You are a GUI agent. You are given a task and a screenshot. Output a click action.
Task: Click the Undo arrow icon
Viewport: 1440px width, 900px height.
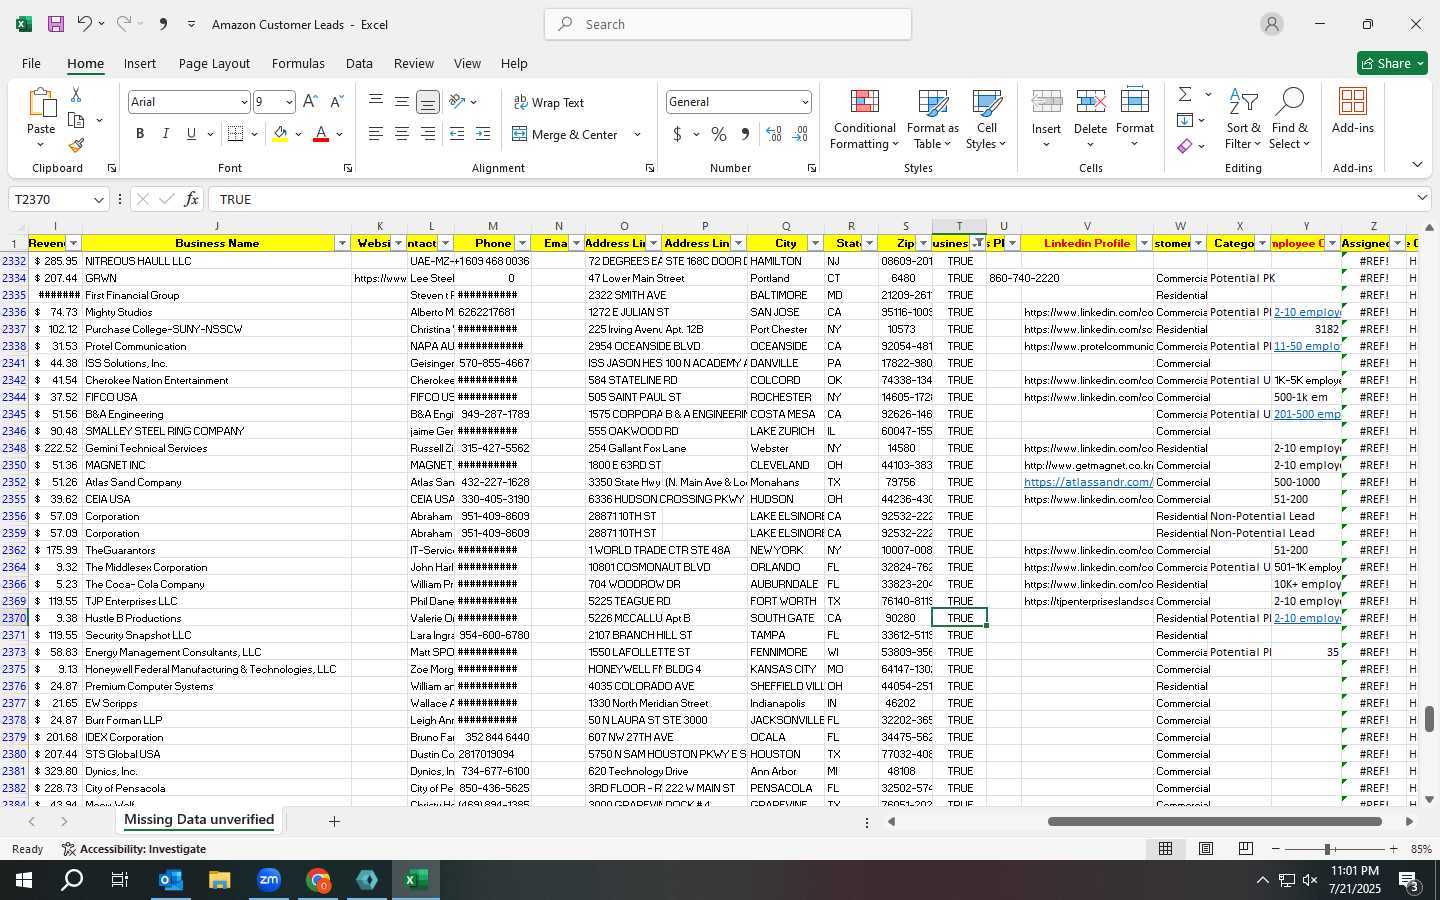pos(85,24)
